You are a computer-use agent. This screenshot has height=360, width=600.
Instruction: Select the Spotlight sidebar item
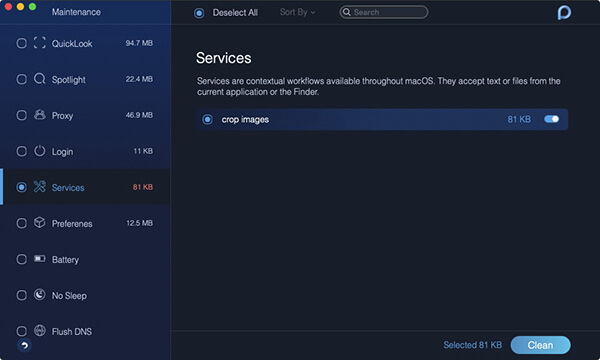[85, 79]
